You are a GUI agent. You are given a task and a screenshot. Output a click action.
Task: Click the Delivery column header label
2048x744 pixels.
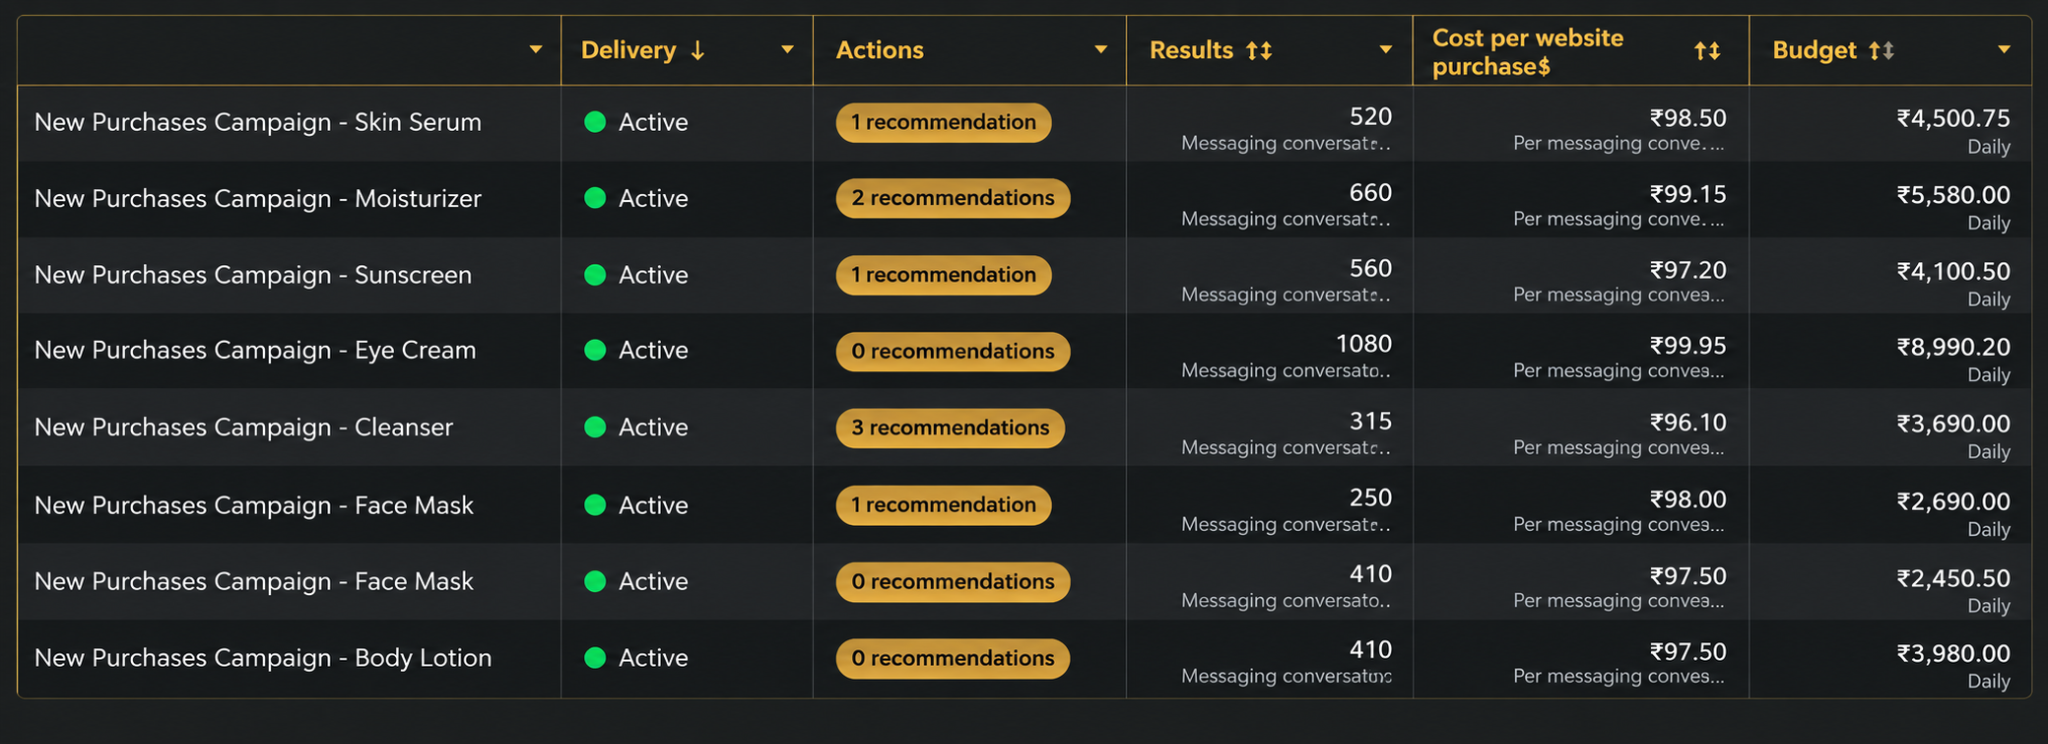point(628,50)
